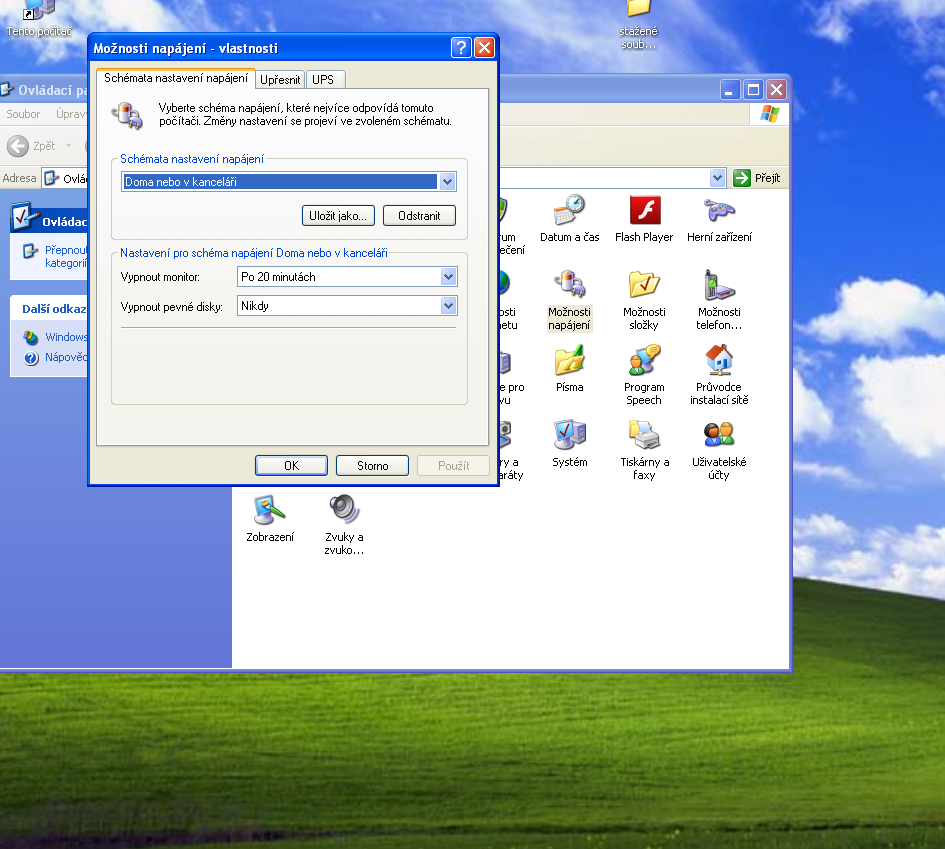This screenshot has height=849, width=945.
Task: Open Uživatelské účty icon
Action: pyautogui.click(x=719, y=437)
